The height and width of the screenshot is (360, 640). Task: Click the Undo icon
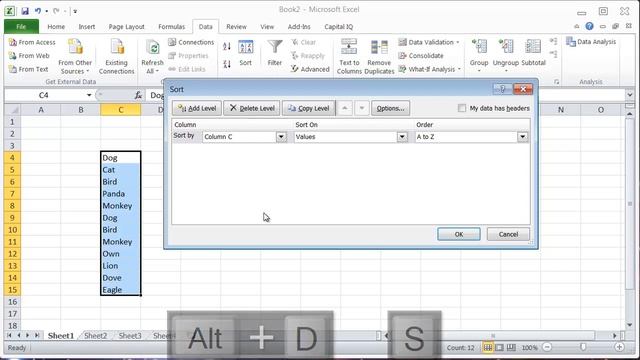(38, 11)
